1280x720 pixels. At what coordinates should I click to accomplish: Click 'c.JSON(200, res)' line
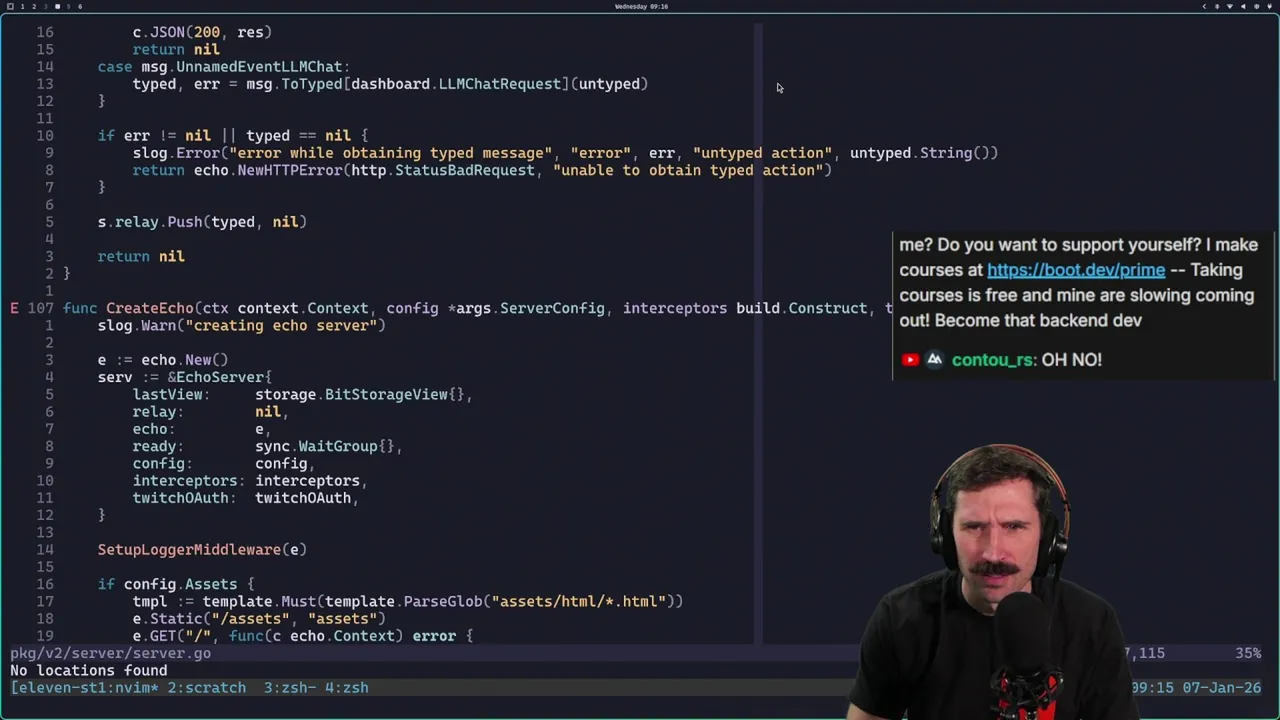point(202,32)
